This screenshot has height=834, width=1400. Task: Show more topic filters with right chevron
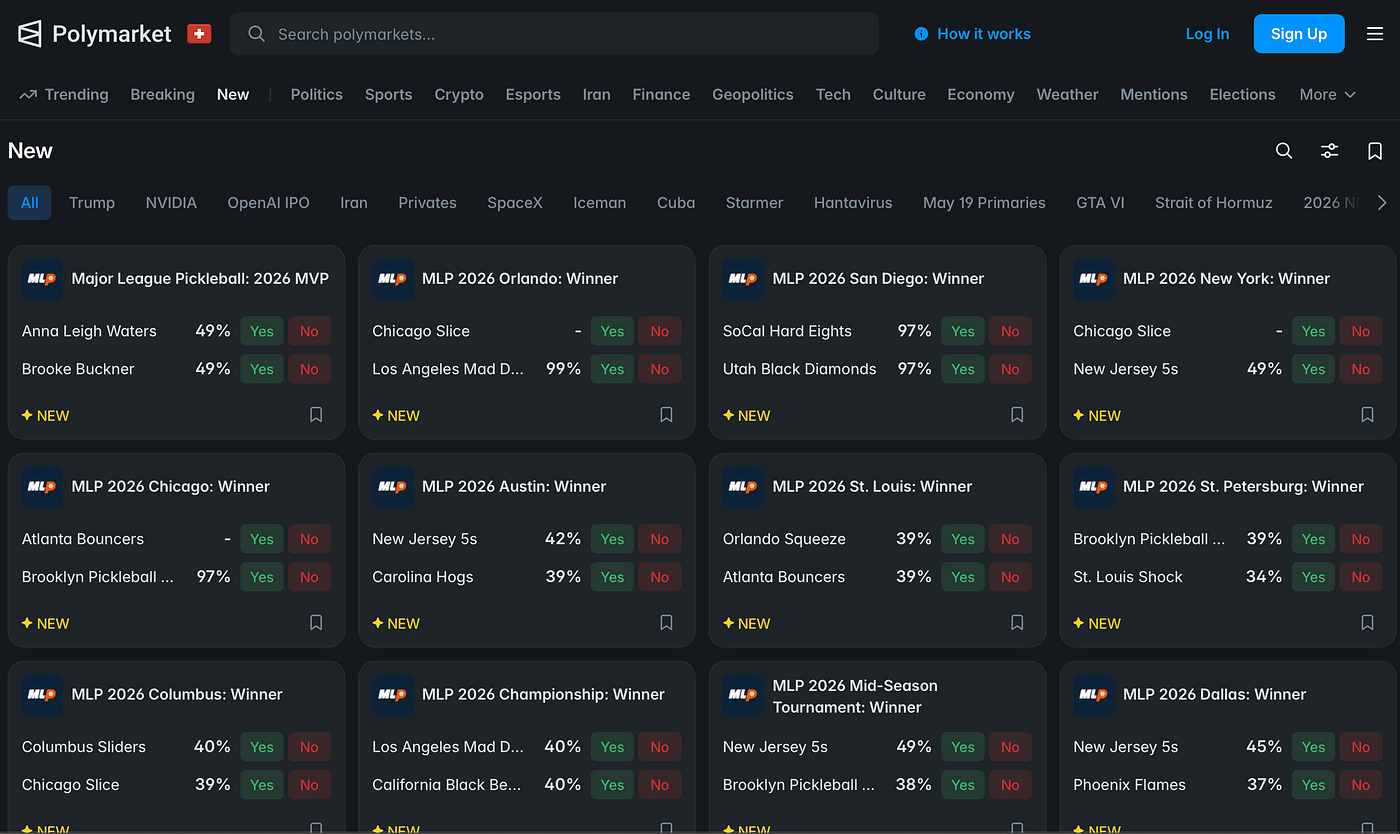click(x=1382, y=203)
